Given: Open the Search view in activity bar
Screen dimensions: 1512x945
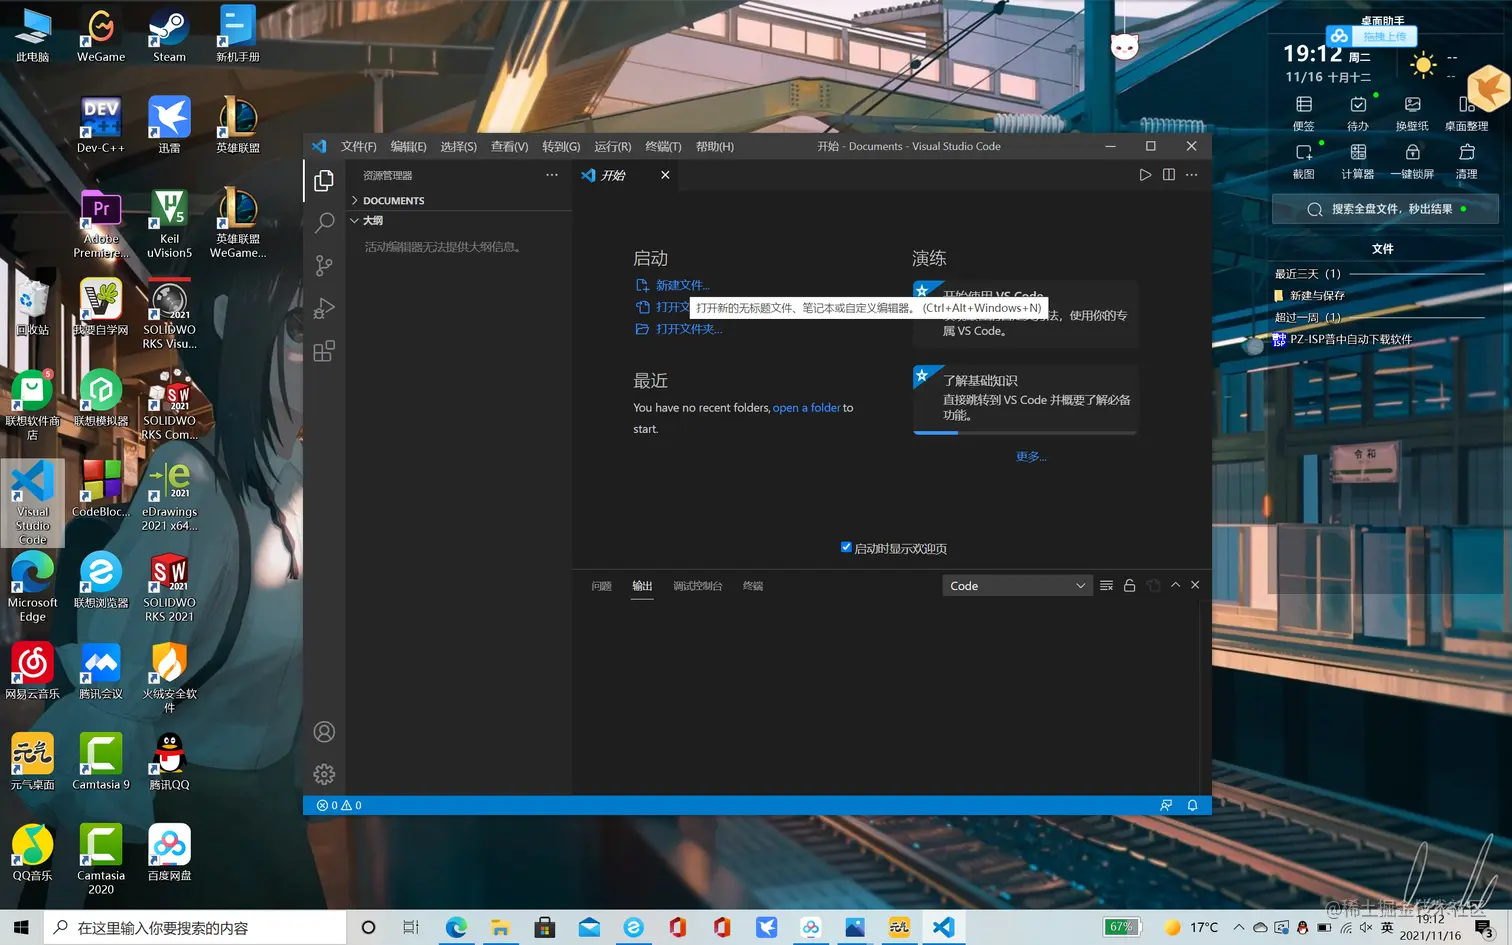Looking at the screenshot, I should pos(324,223).
